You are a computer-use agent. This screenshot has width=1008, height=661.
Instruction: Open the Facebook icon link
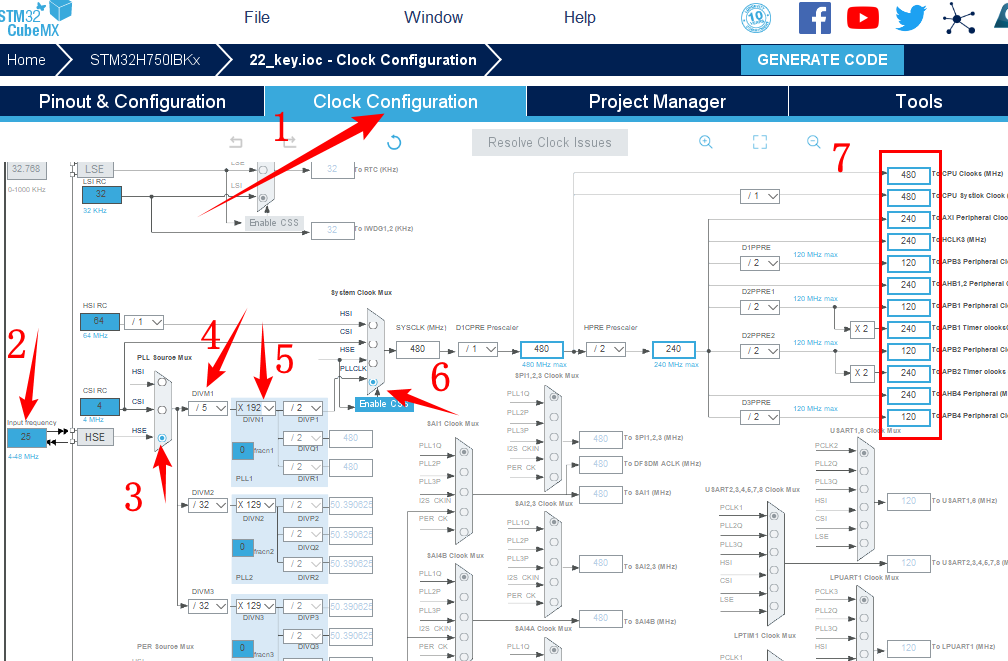coord(815,18)
